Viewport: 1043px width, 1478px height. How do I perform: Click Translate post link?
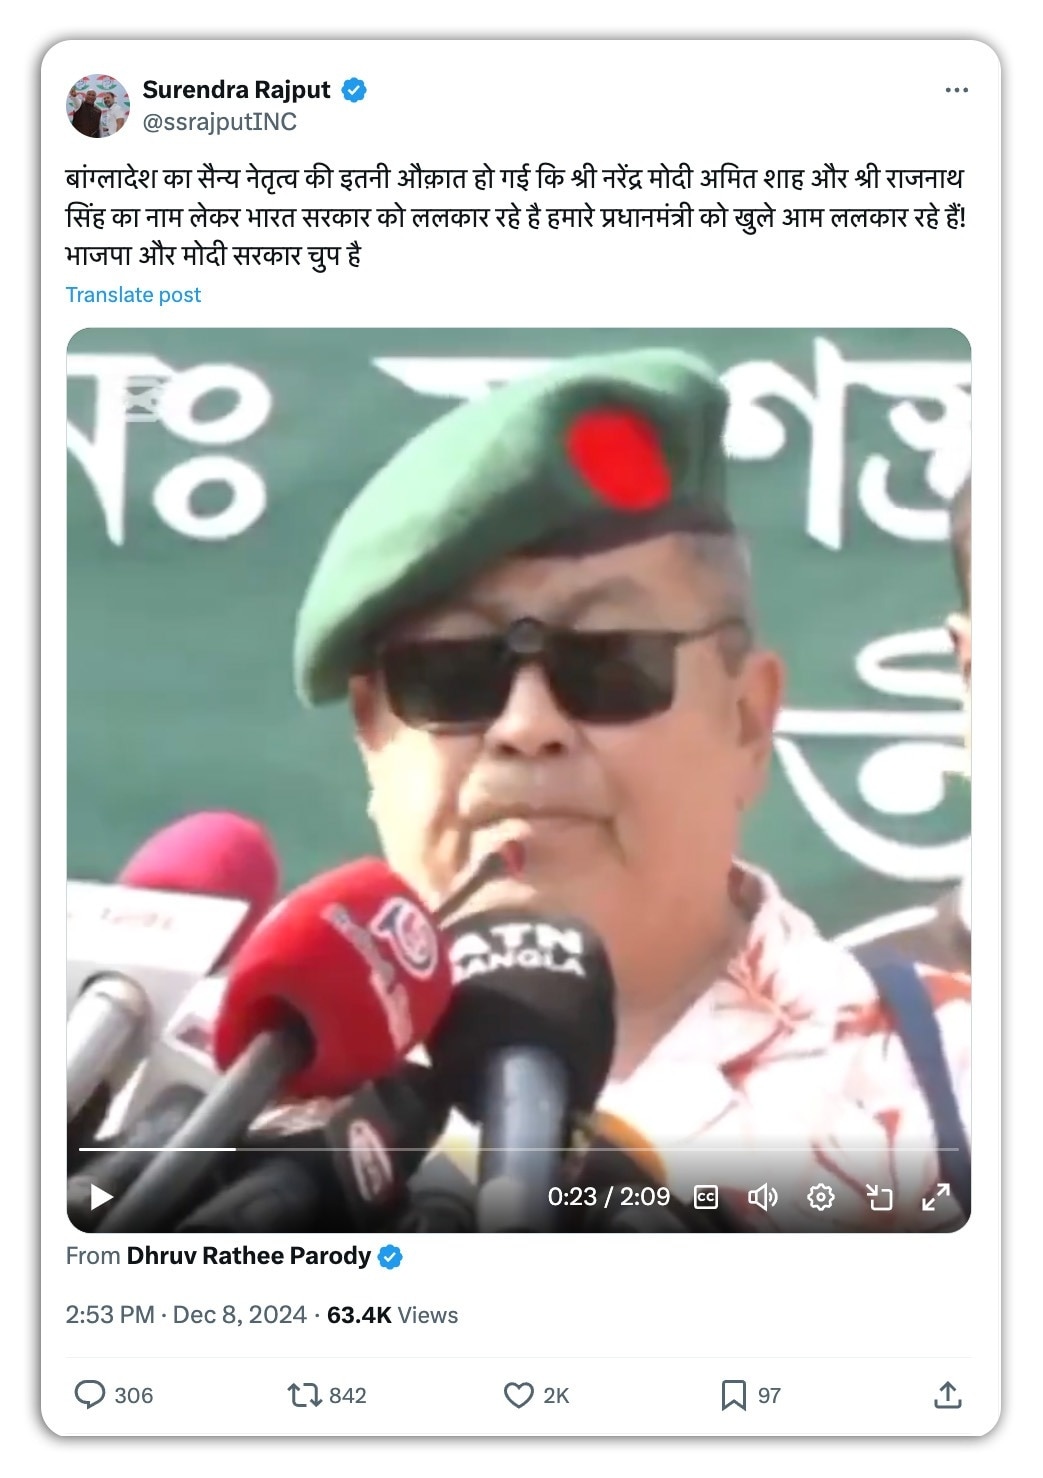coord(133,295)
